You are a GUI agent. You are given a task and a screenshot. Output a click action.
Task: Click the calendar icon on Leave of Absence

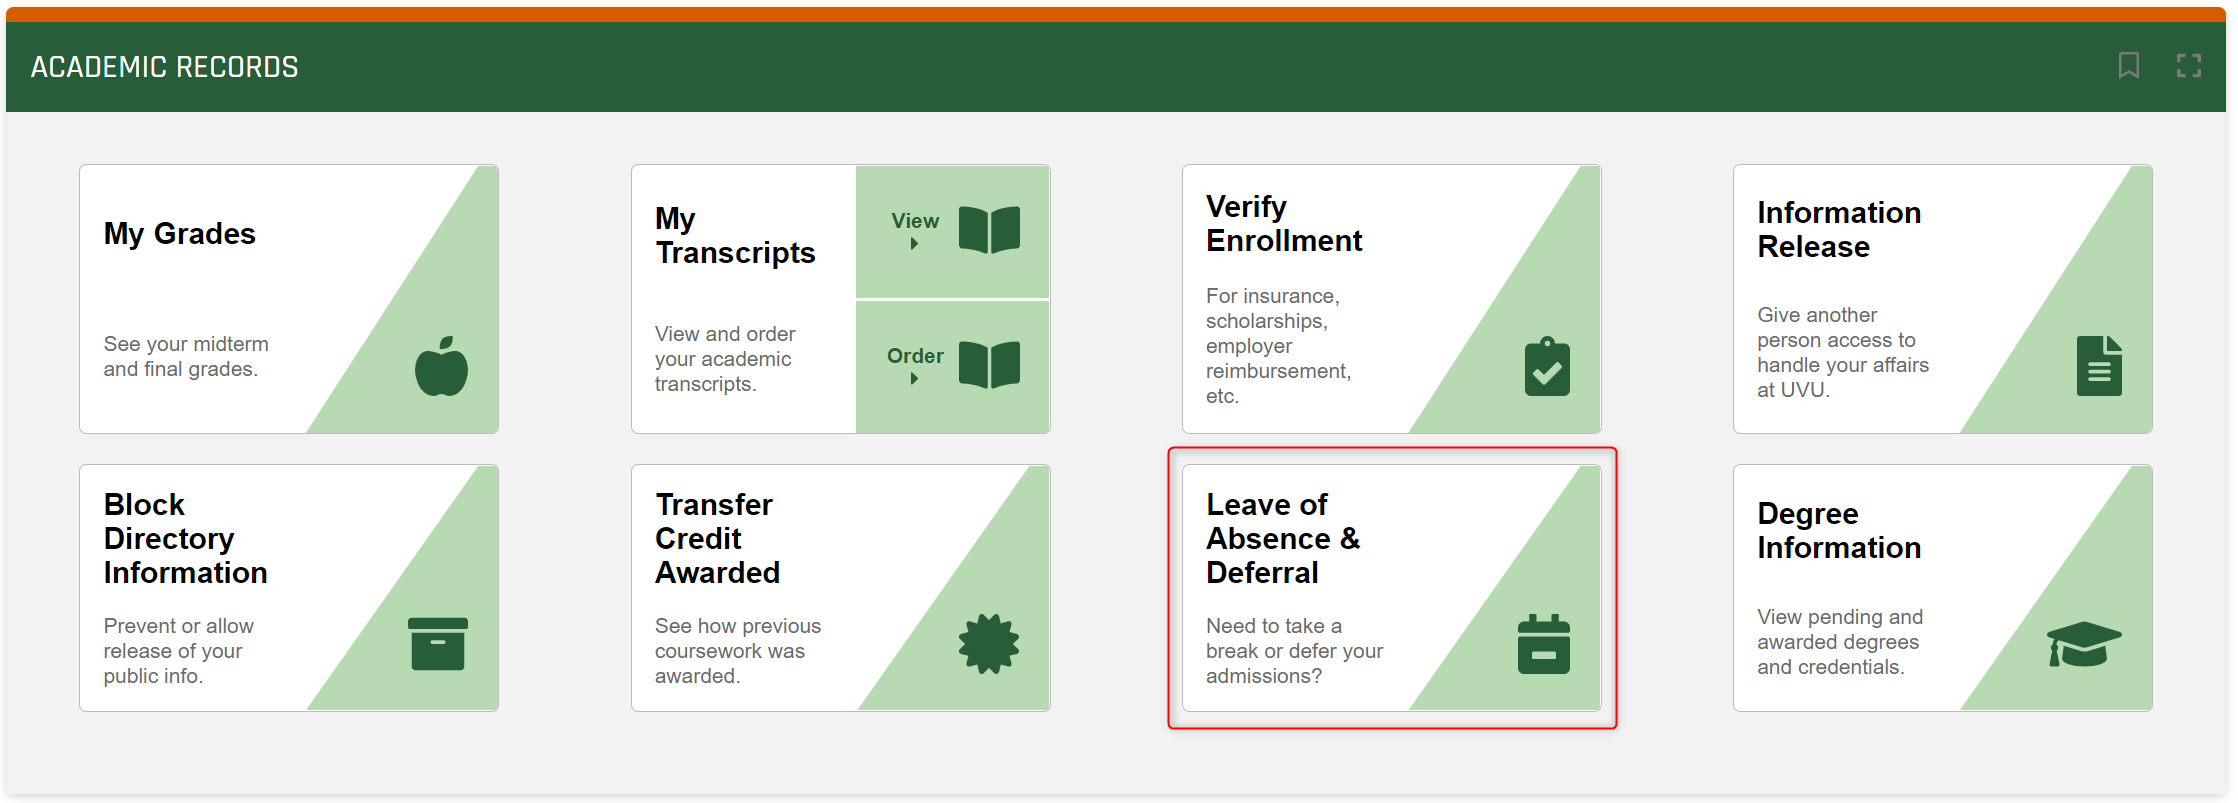[1544, 644]
